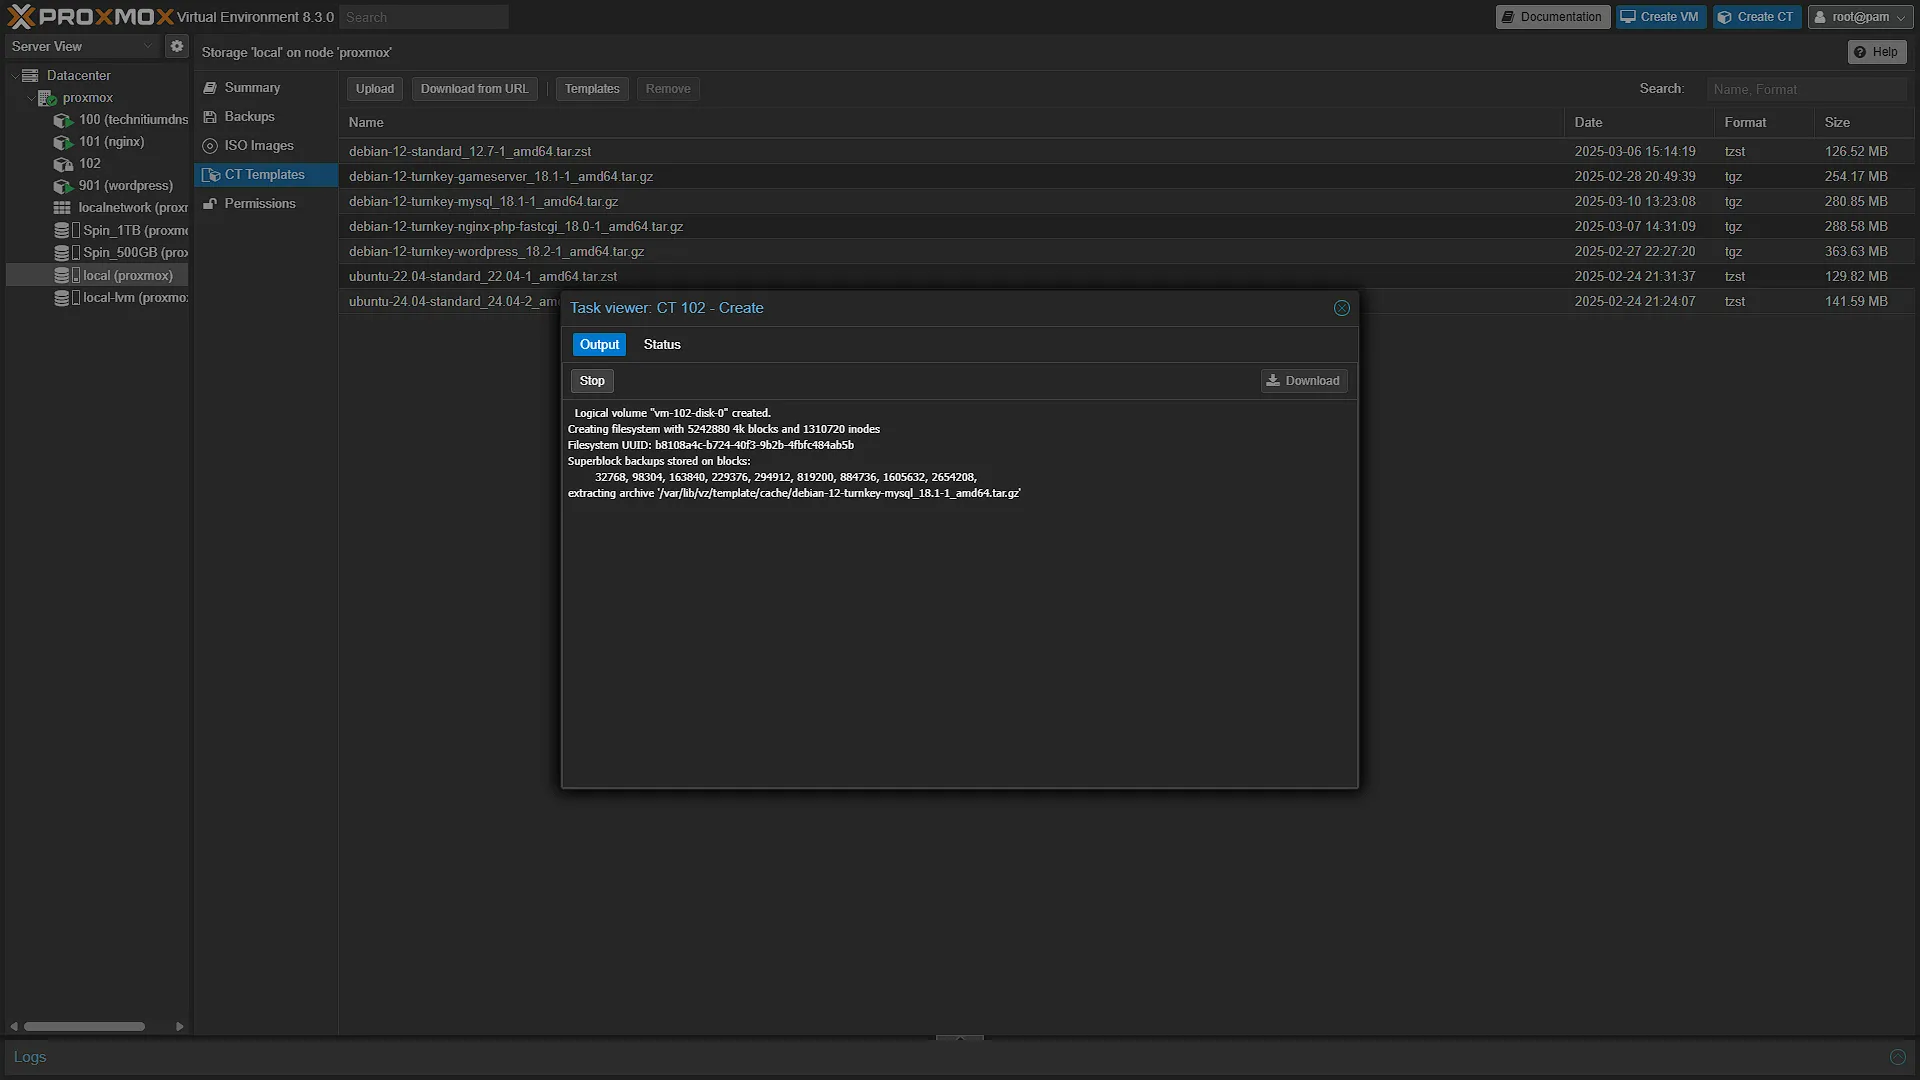Viewport: 1920px width, 1080px height.
Task: Click the Proxmox logo
Action: click(x=90, y=17)
